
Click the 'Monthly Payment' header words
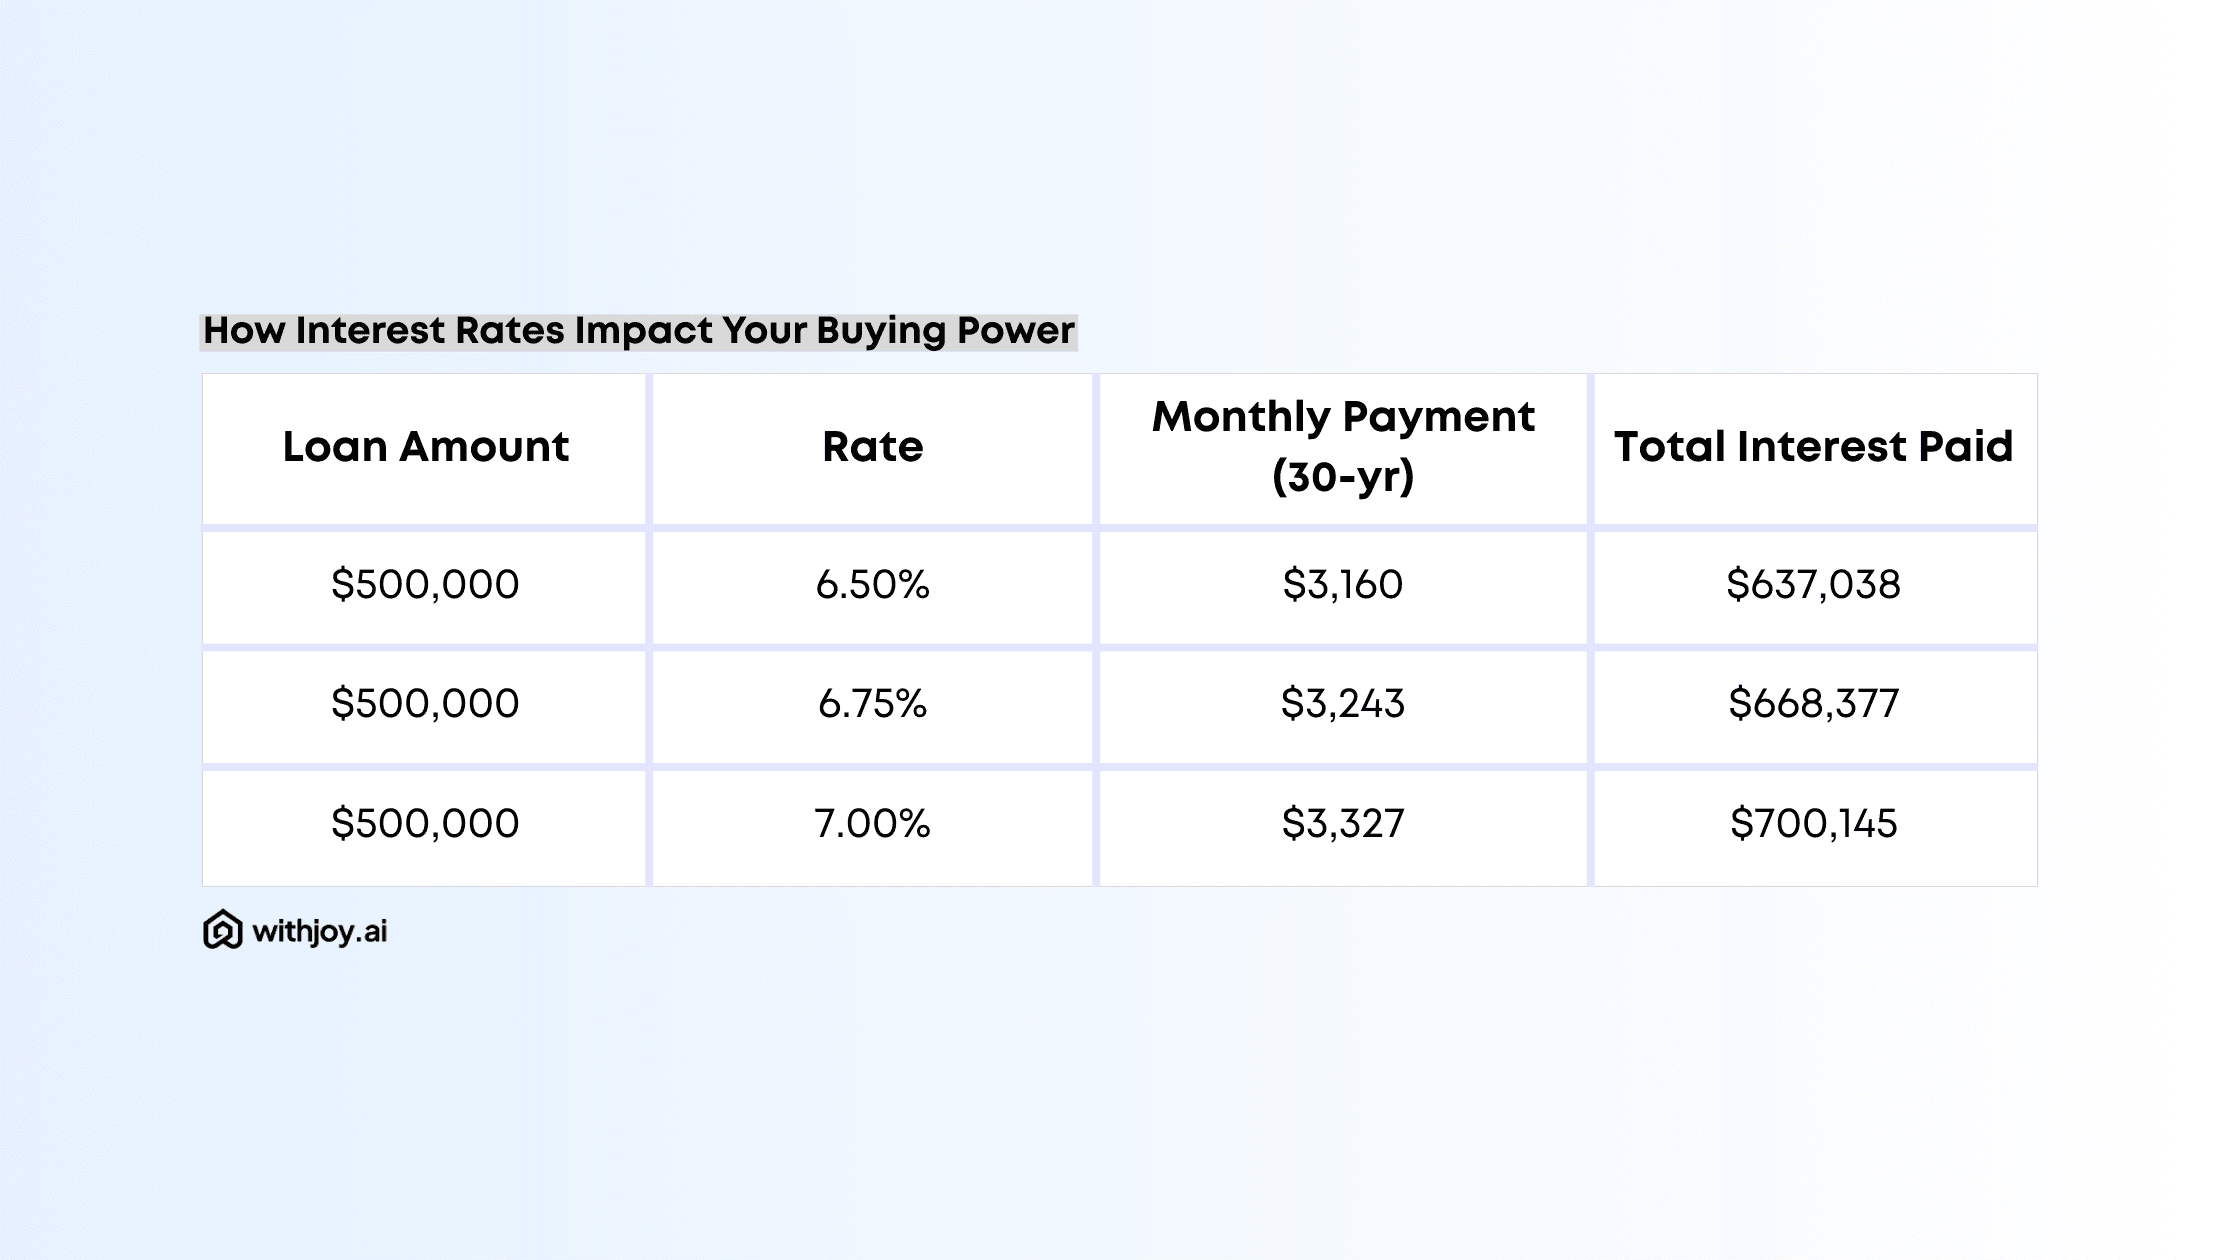[1342, 417]
